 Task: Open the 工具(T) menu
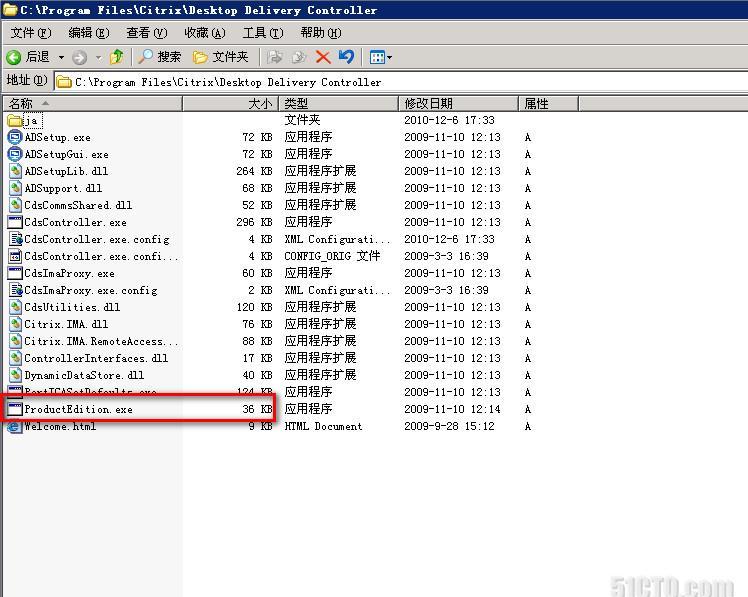pyautogui.click(x=263, y=33)
